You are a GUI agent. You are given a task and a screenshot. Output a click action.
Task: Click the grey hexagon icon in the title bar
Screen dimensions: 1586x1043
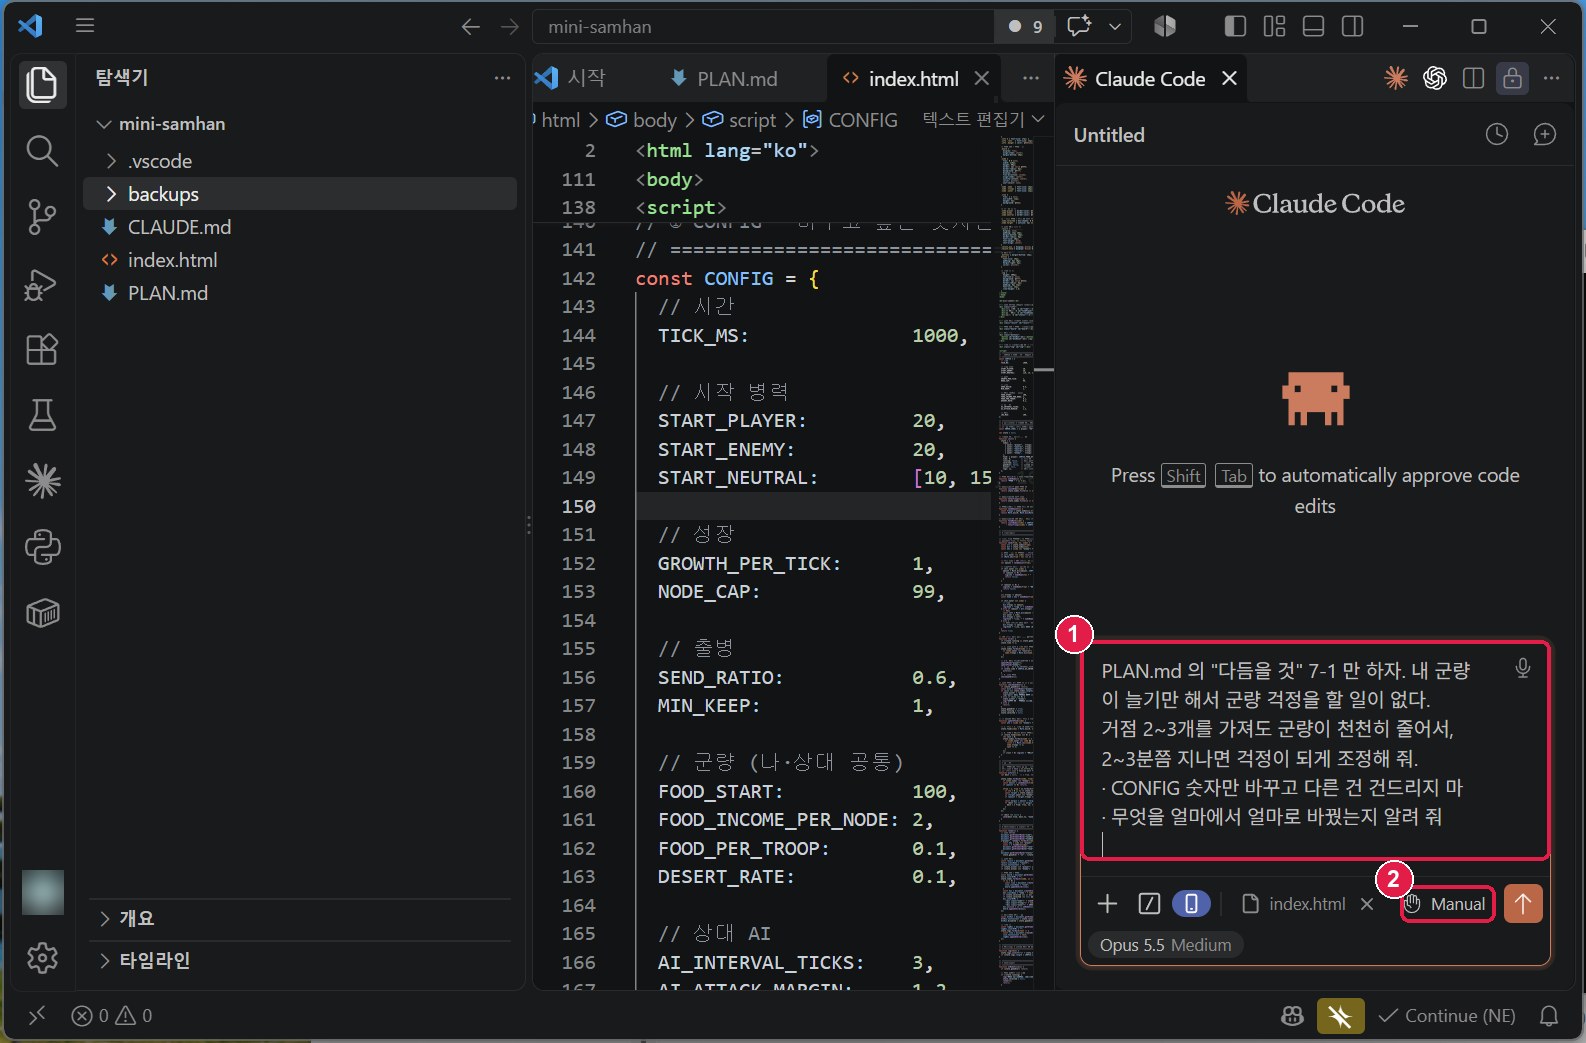1165,26
